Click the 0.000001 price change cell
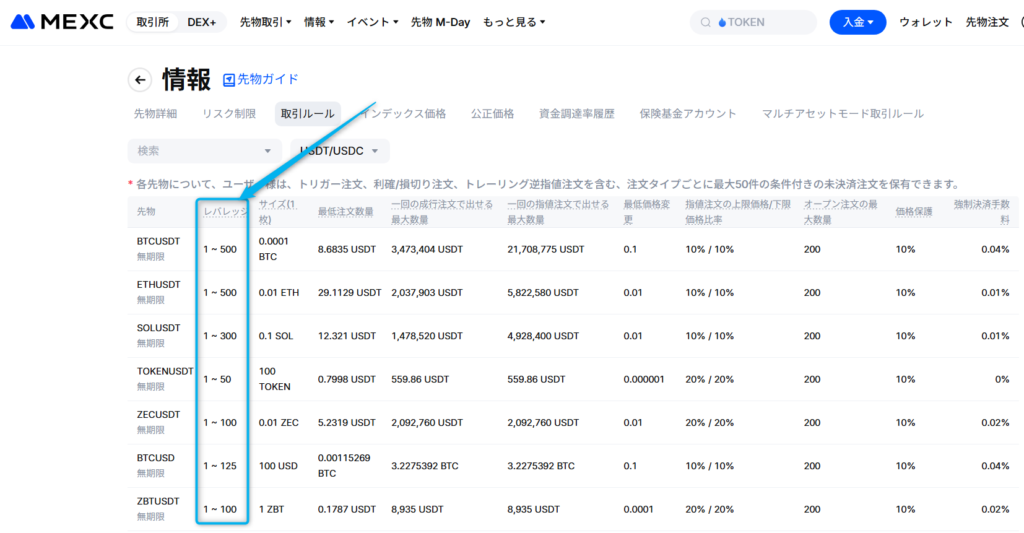1024x533 pixels. [644, 379]
